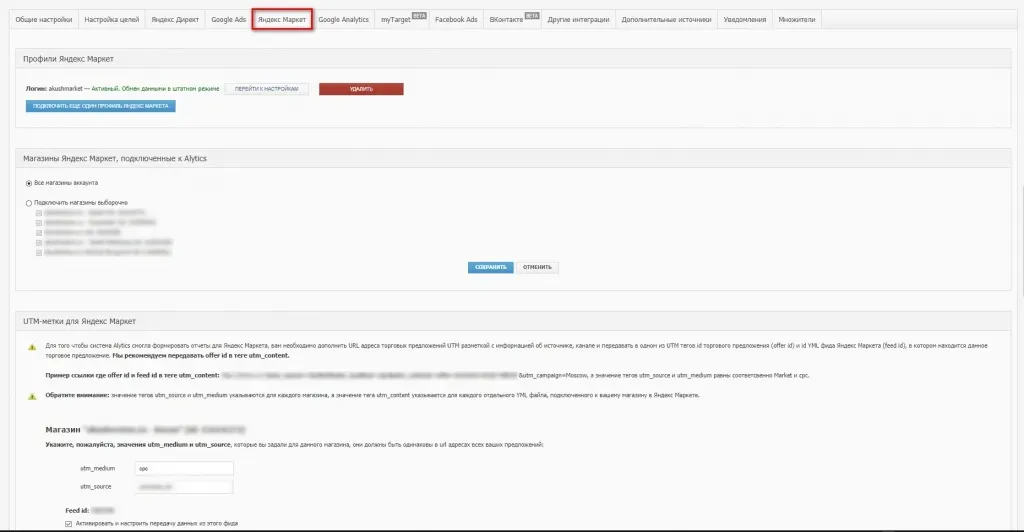Image resolution: width=1024 pixels, height=532 pixels.
Task: Open the Общие настройки tab
Action: [x=44, y=20]
